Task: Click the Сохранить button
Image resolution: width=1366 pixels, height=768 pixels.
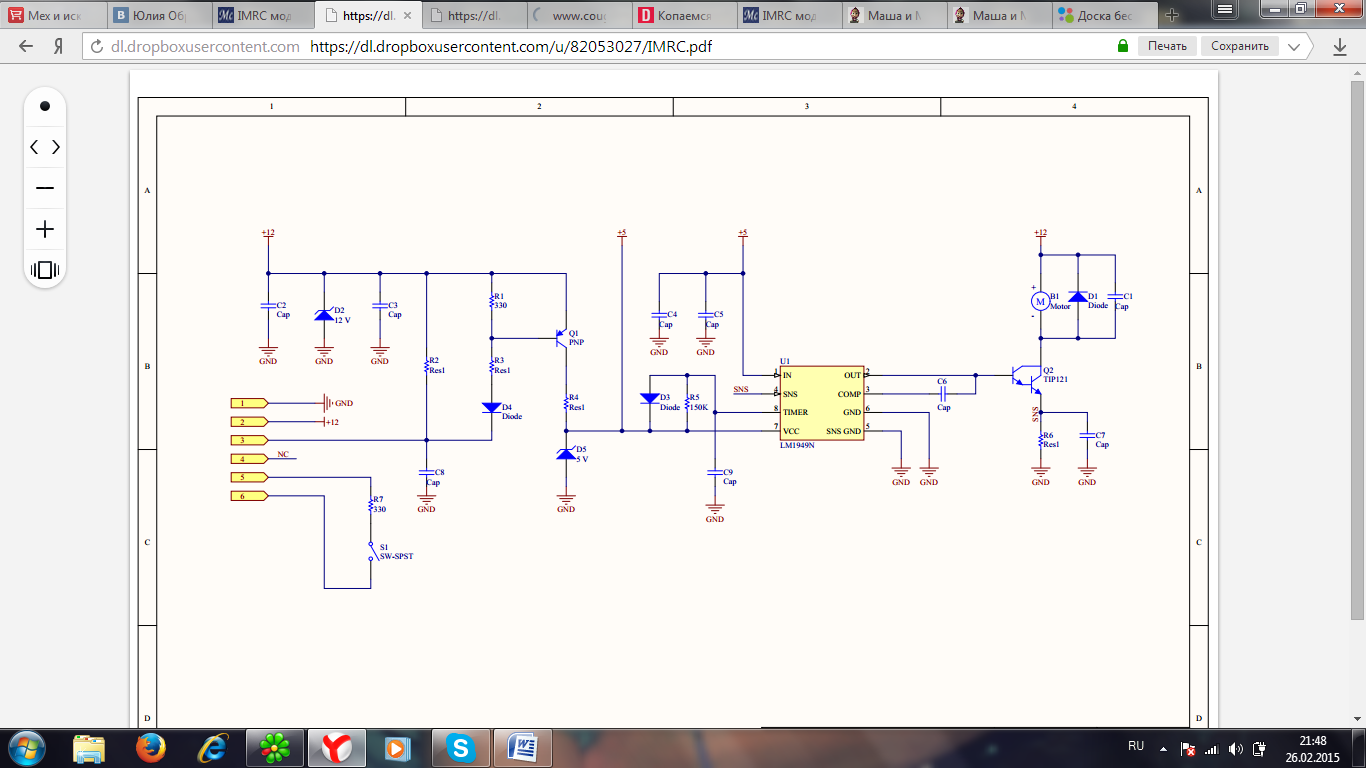Action: coord(1240,46)
